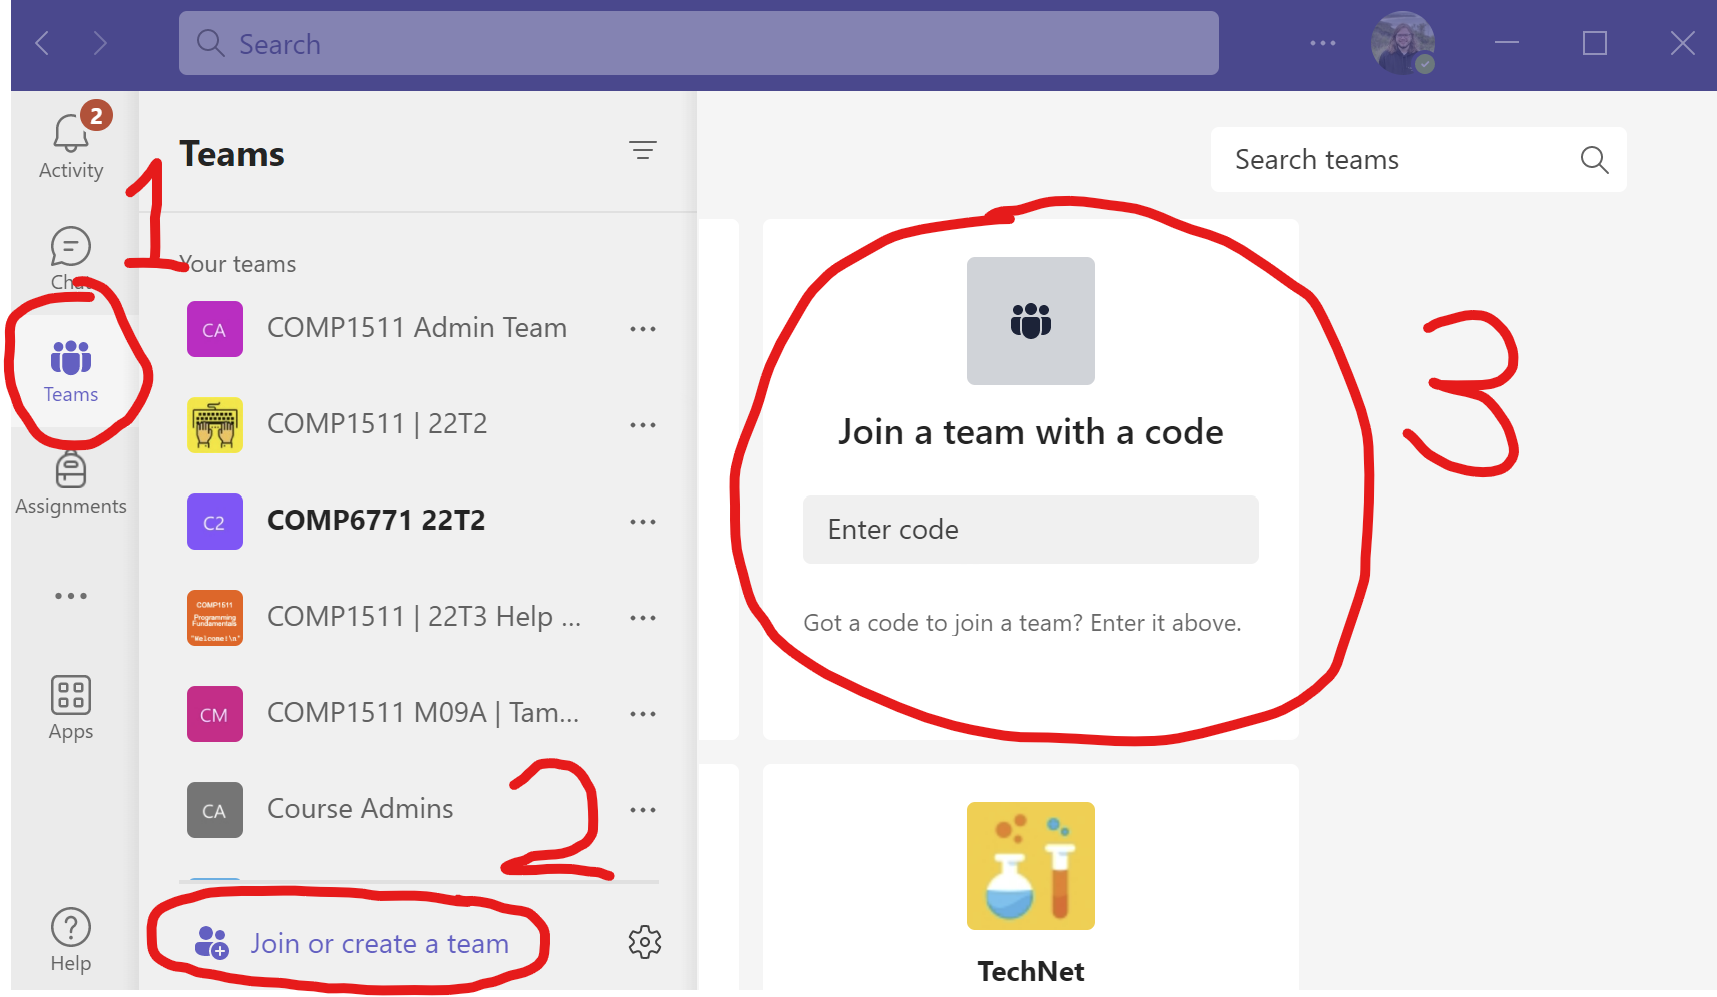The height and width of the screenshot is (997, 1717).
Task: Go back with the back arrow
Action: [42, 43]
